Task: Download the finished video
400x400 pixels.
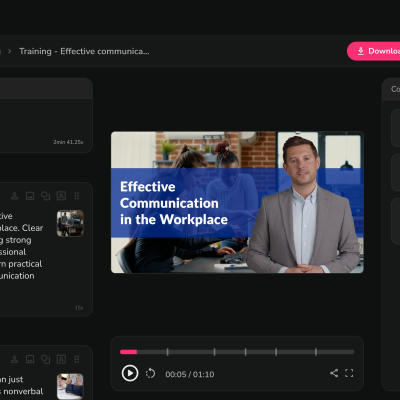Action: [x=374, y=51]
